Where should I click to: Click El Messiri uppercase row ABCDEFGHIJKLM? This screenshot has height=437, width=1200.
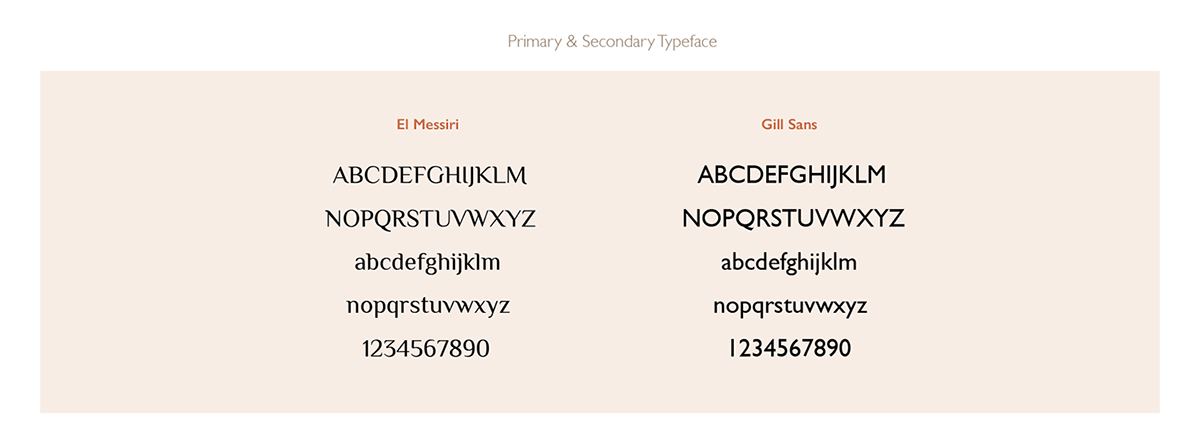tap(429, 176)
